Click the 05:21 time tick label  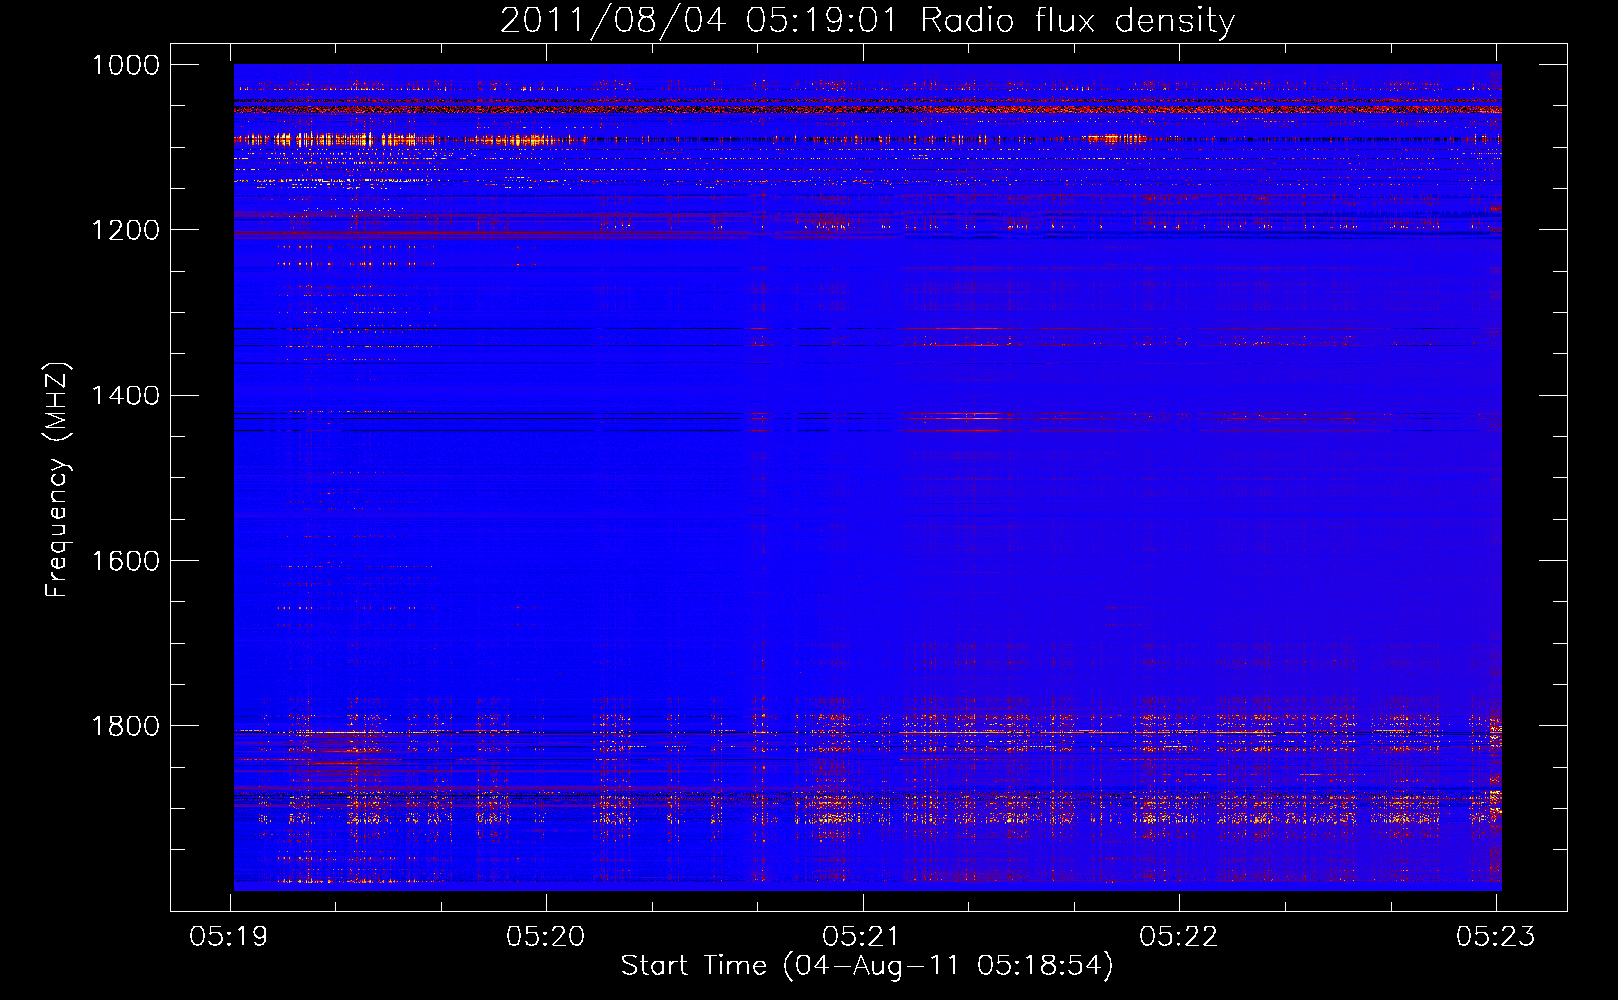tap(861, 937)
